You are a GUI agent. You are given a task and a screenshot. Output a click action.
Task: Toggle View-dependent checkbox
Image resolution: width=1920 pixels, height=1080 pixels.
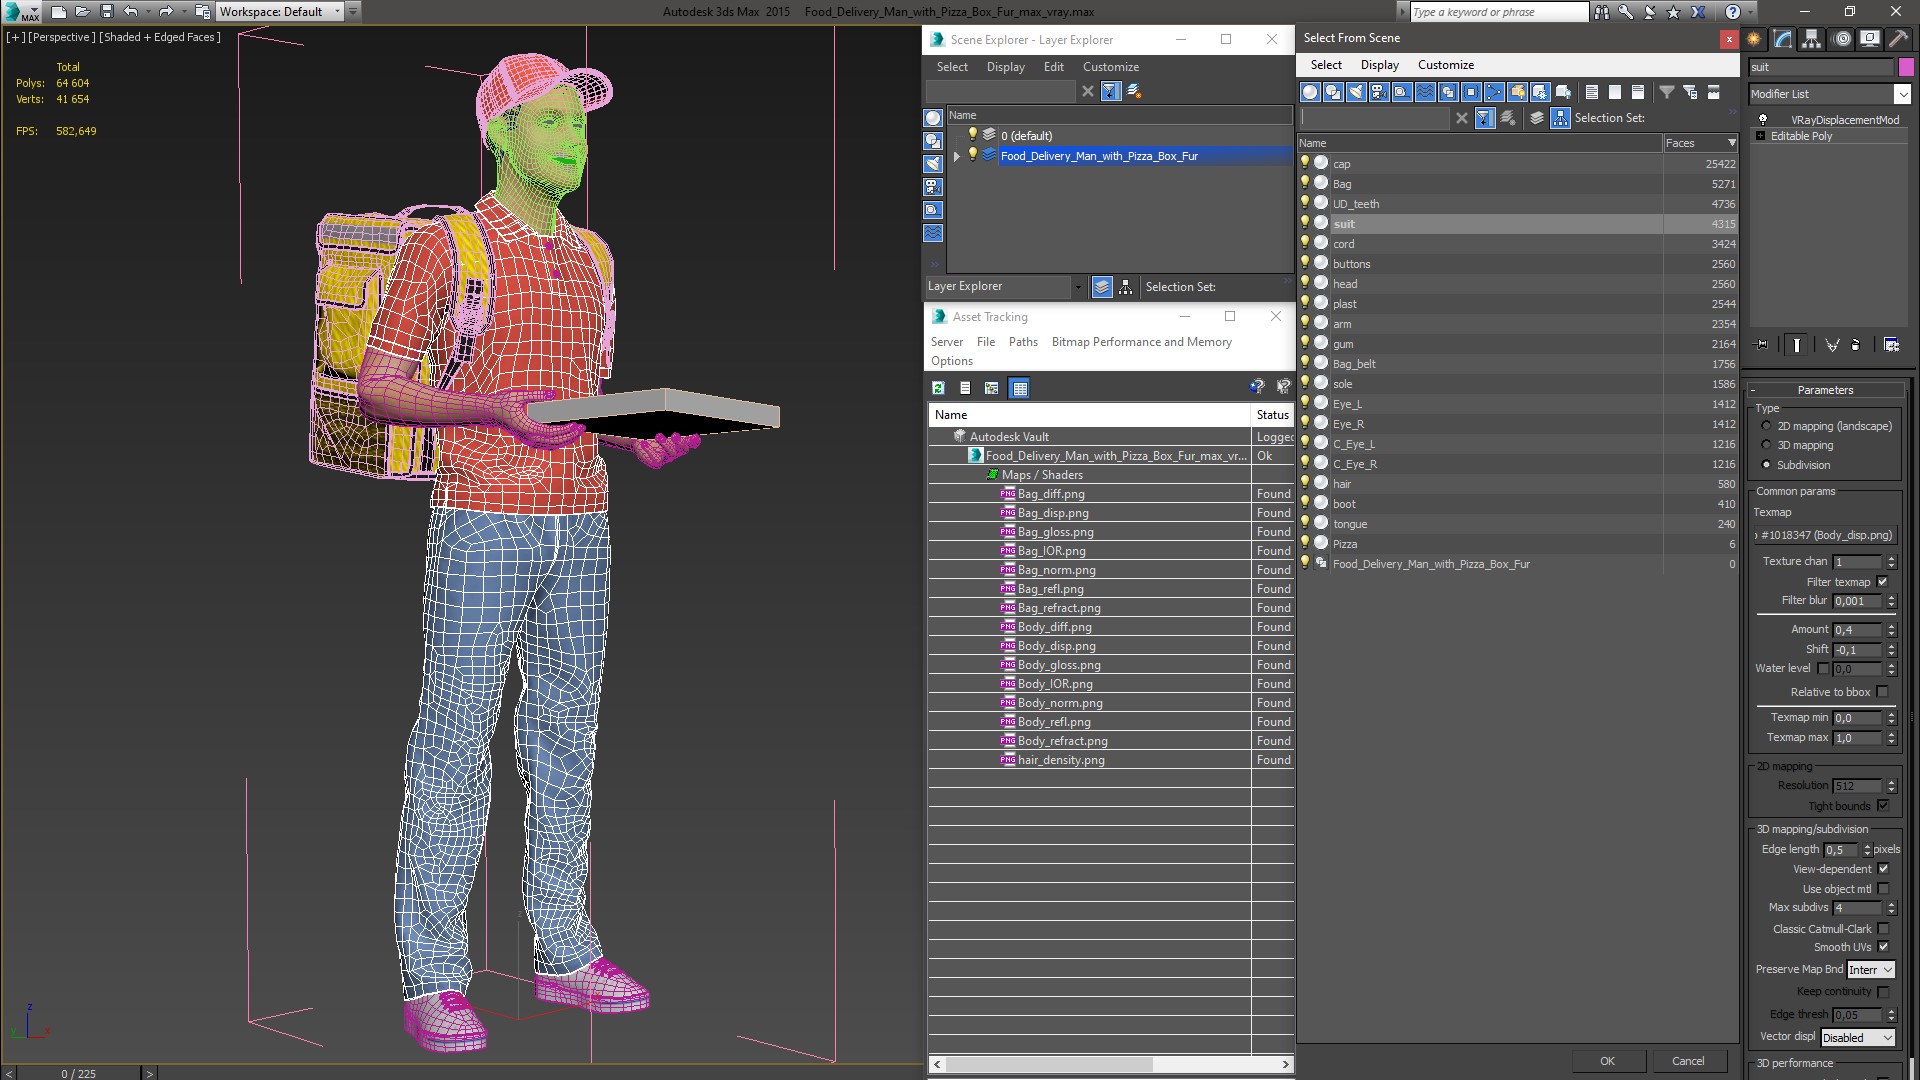tap(1883, 869)
